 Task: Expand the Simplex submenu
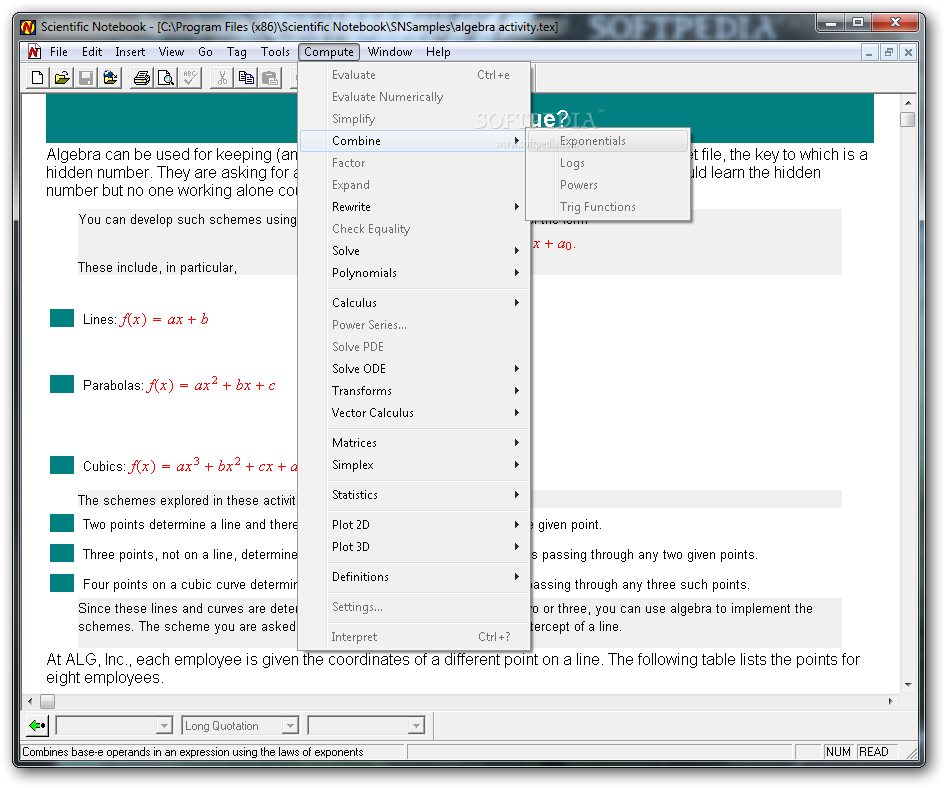[415, 465]
